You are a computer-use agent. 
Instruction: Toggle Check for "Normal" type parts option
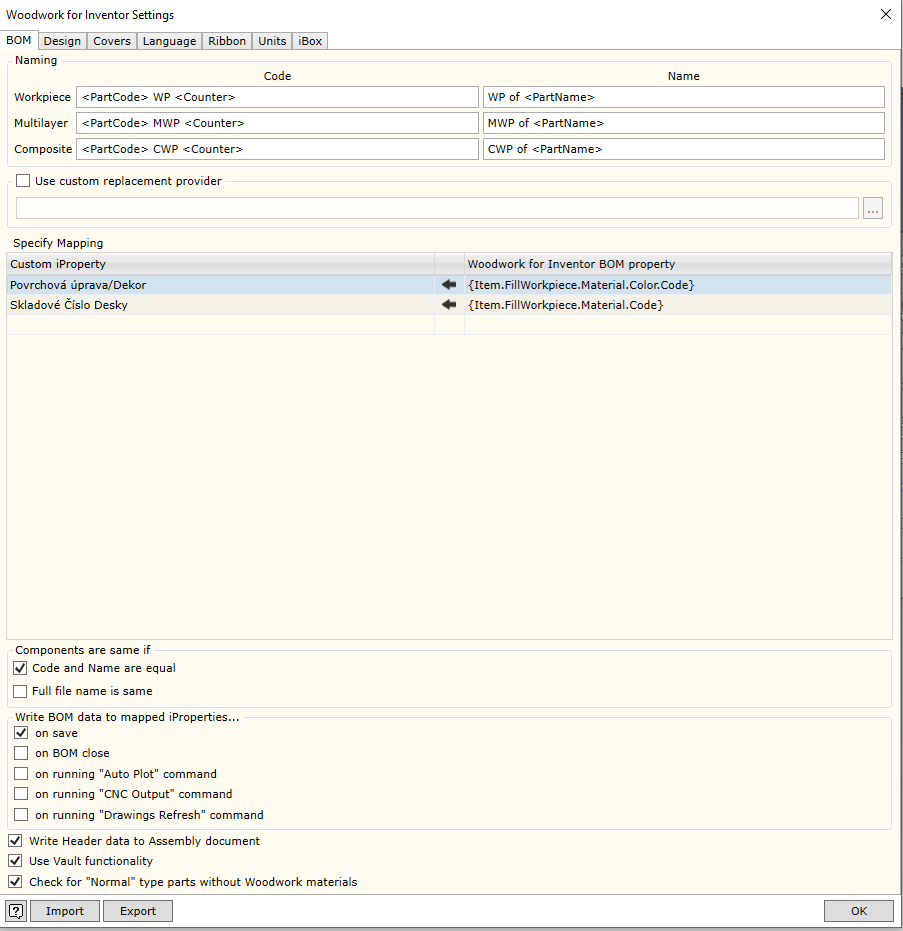tap(15, 882)
